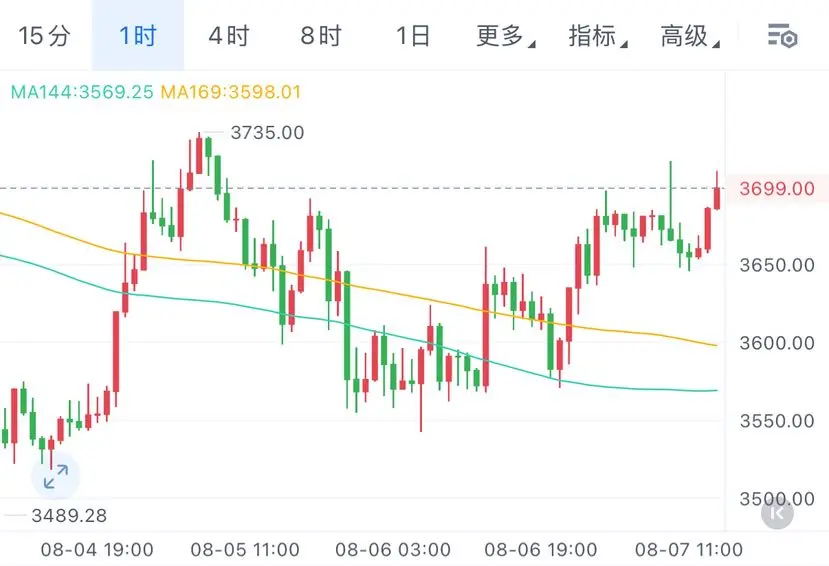Switch to the 15分 timeframe tab
829x566 pixels.
click(45, 36)
